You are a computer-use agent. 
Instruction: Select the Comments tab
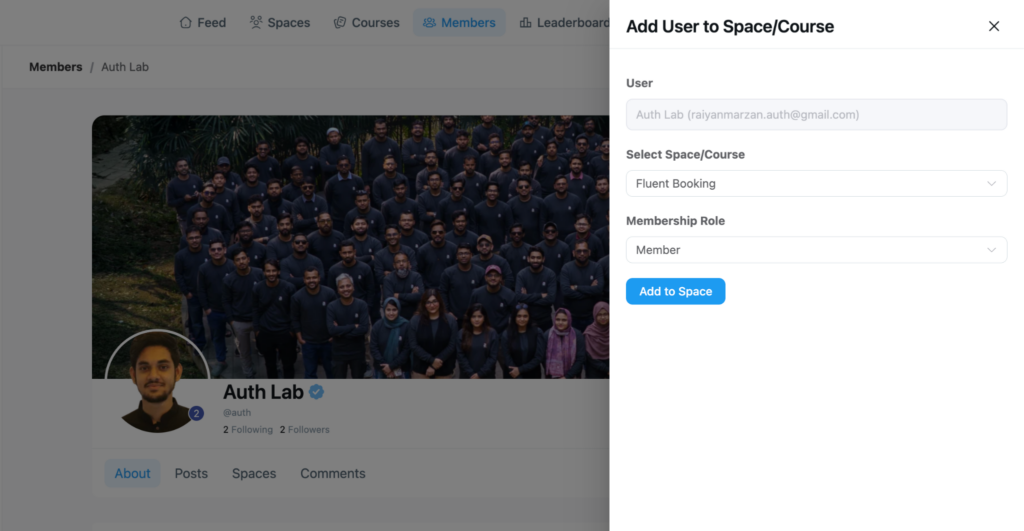(333, 473)
